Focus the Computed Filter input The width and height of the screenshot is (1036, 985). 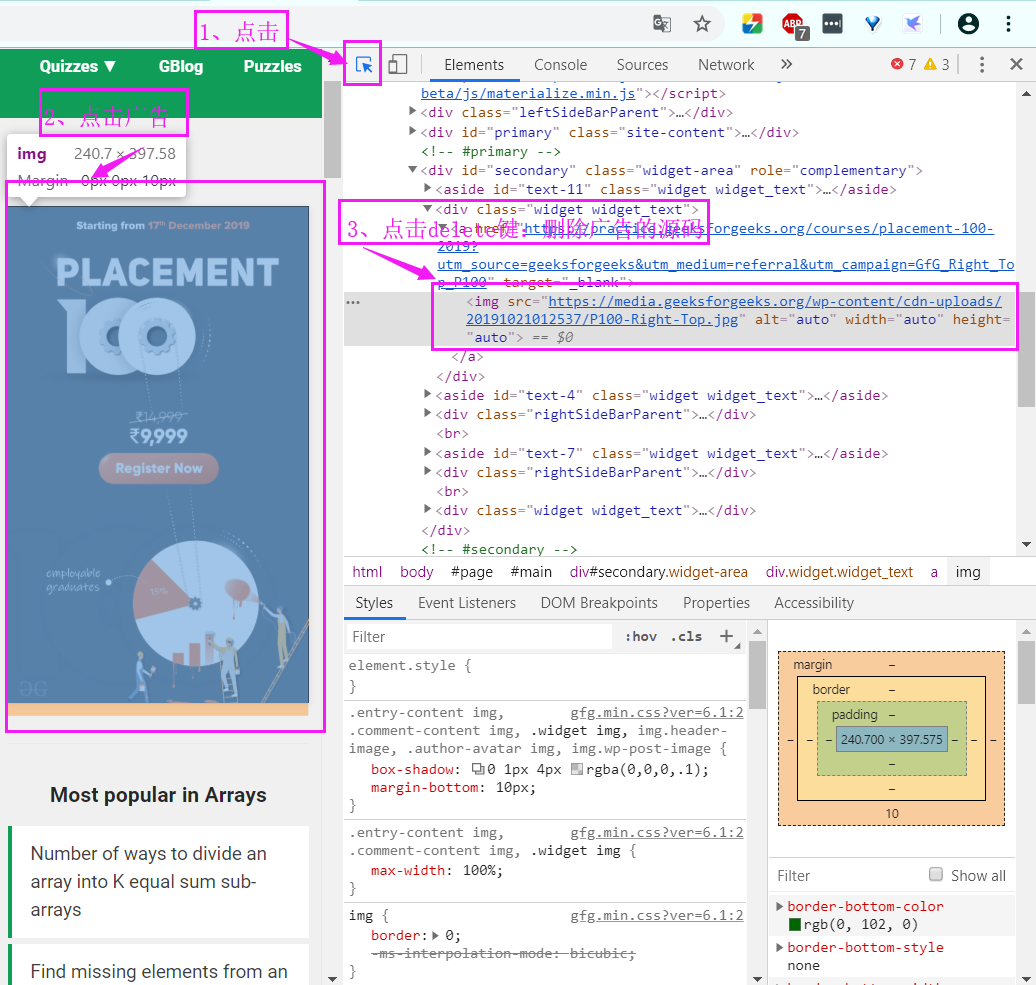(849, 875)
